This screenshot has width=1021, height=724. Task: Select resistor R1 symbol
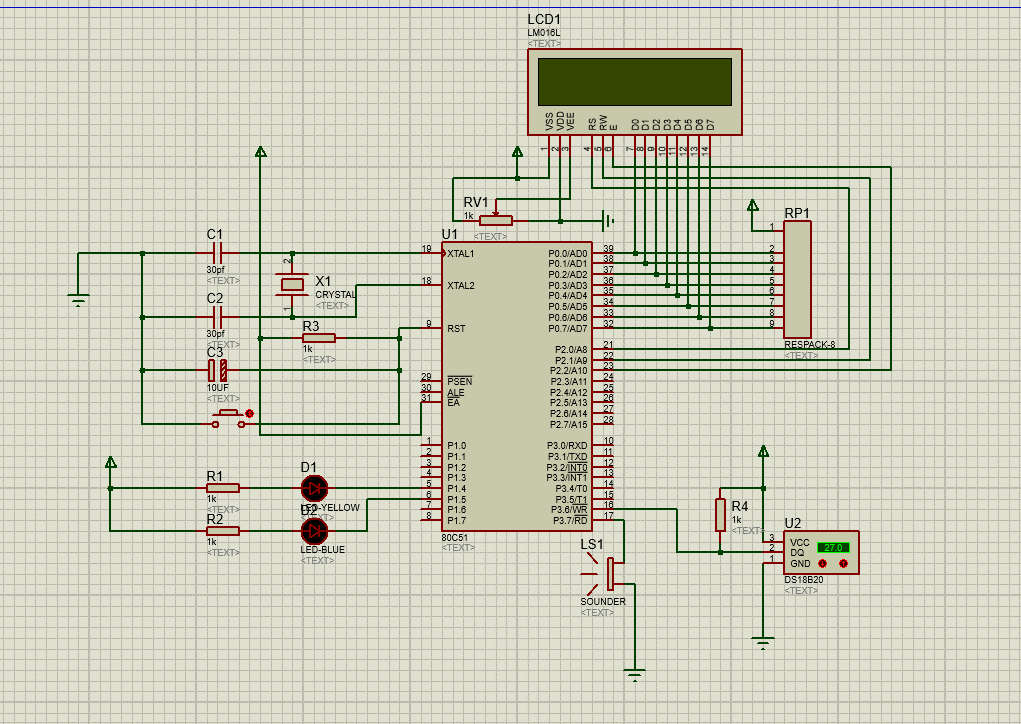(x=223, y=488)
